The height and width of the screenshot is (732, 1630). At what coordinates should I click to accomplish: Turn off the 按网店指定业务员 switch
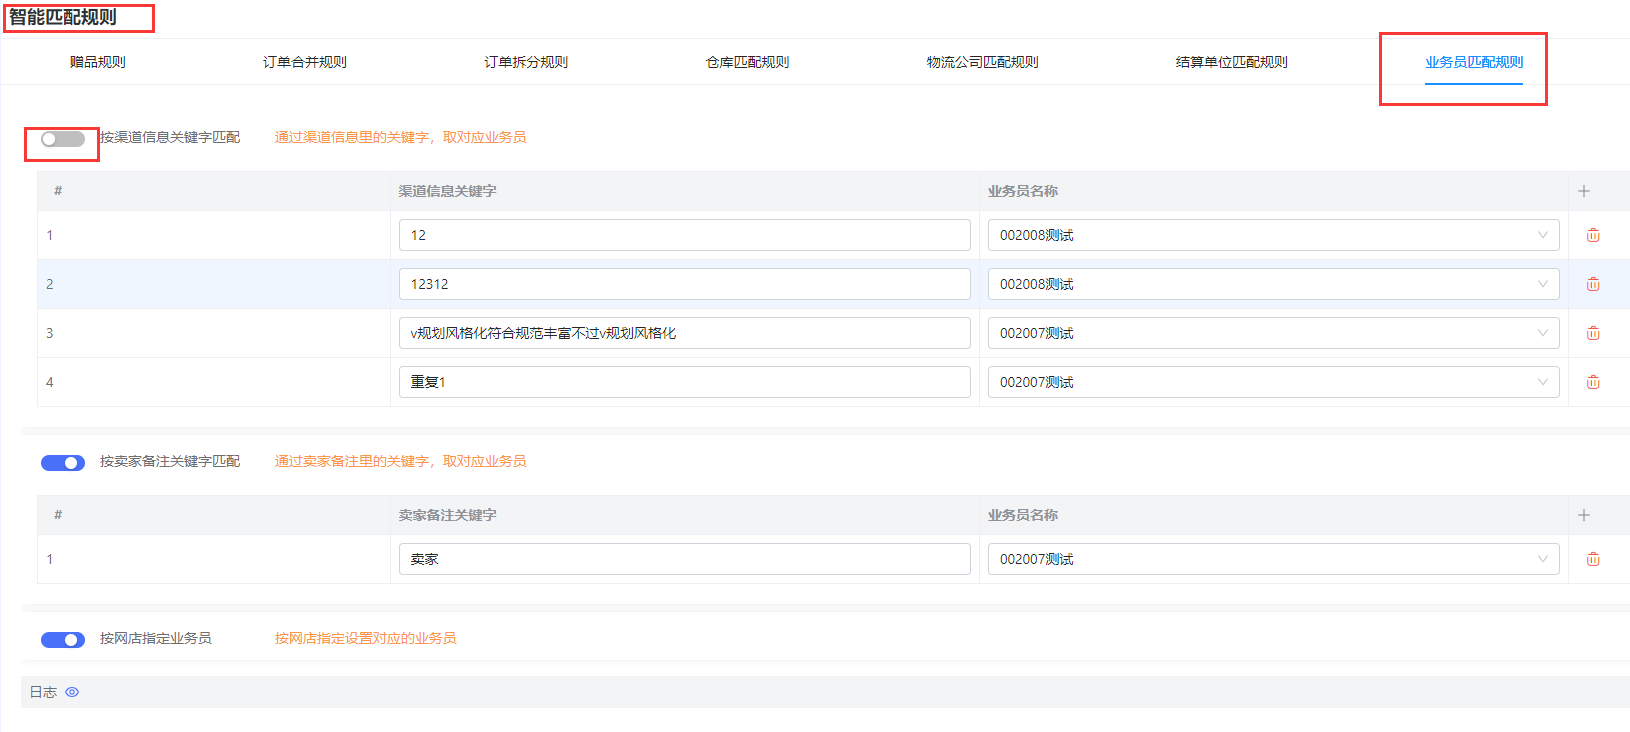(x=63, y=640)
